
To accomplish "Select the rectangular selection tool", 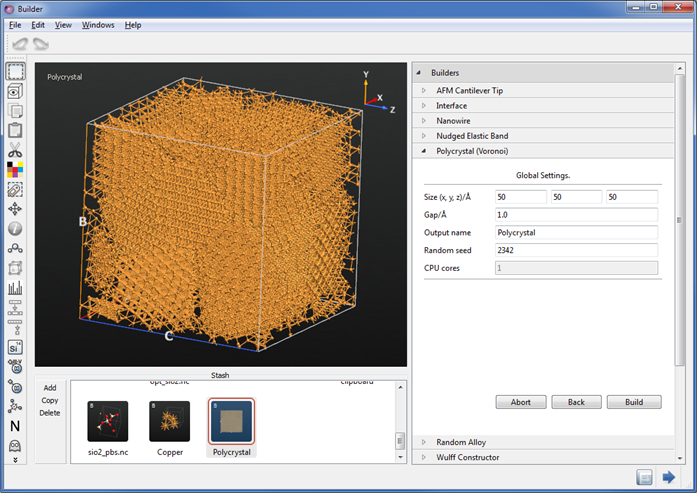I will tap(15, 72).
